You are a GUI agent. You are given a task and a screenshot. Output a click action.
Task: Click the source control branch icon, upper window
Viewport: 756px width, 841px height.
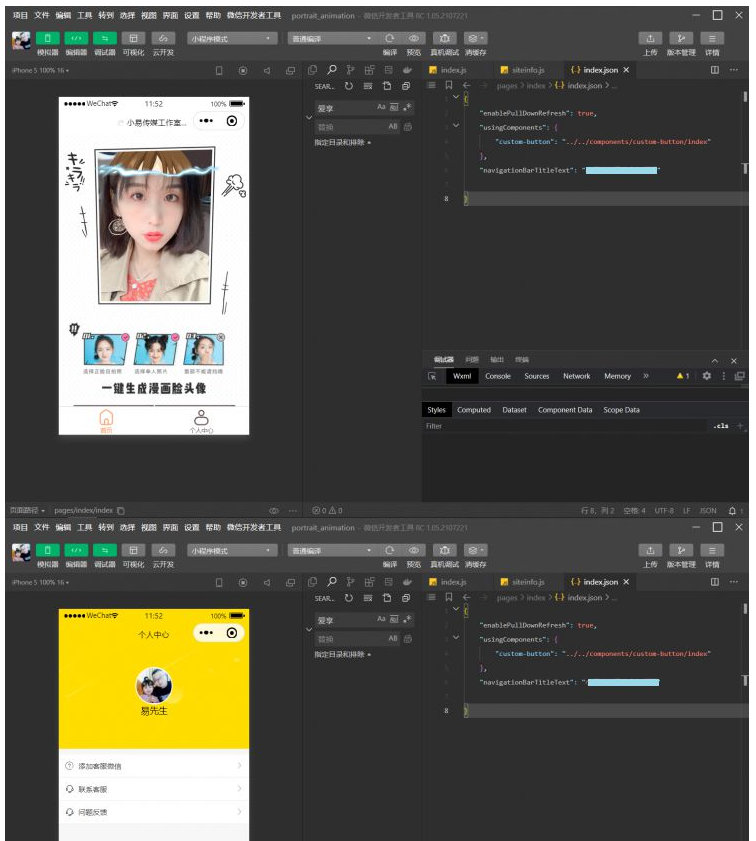(350, 70)
